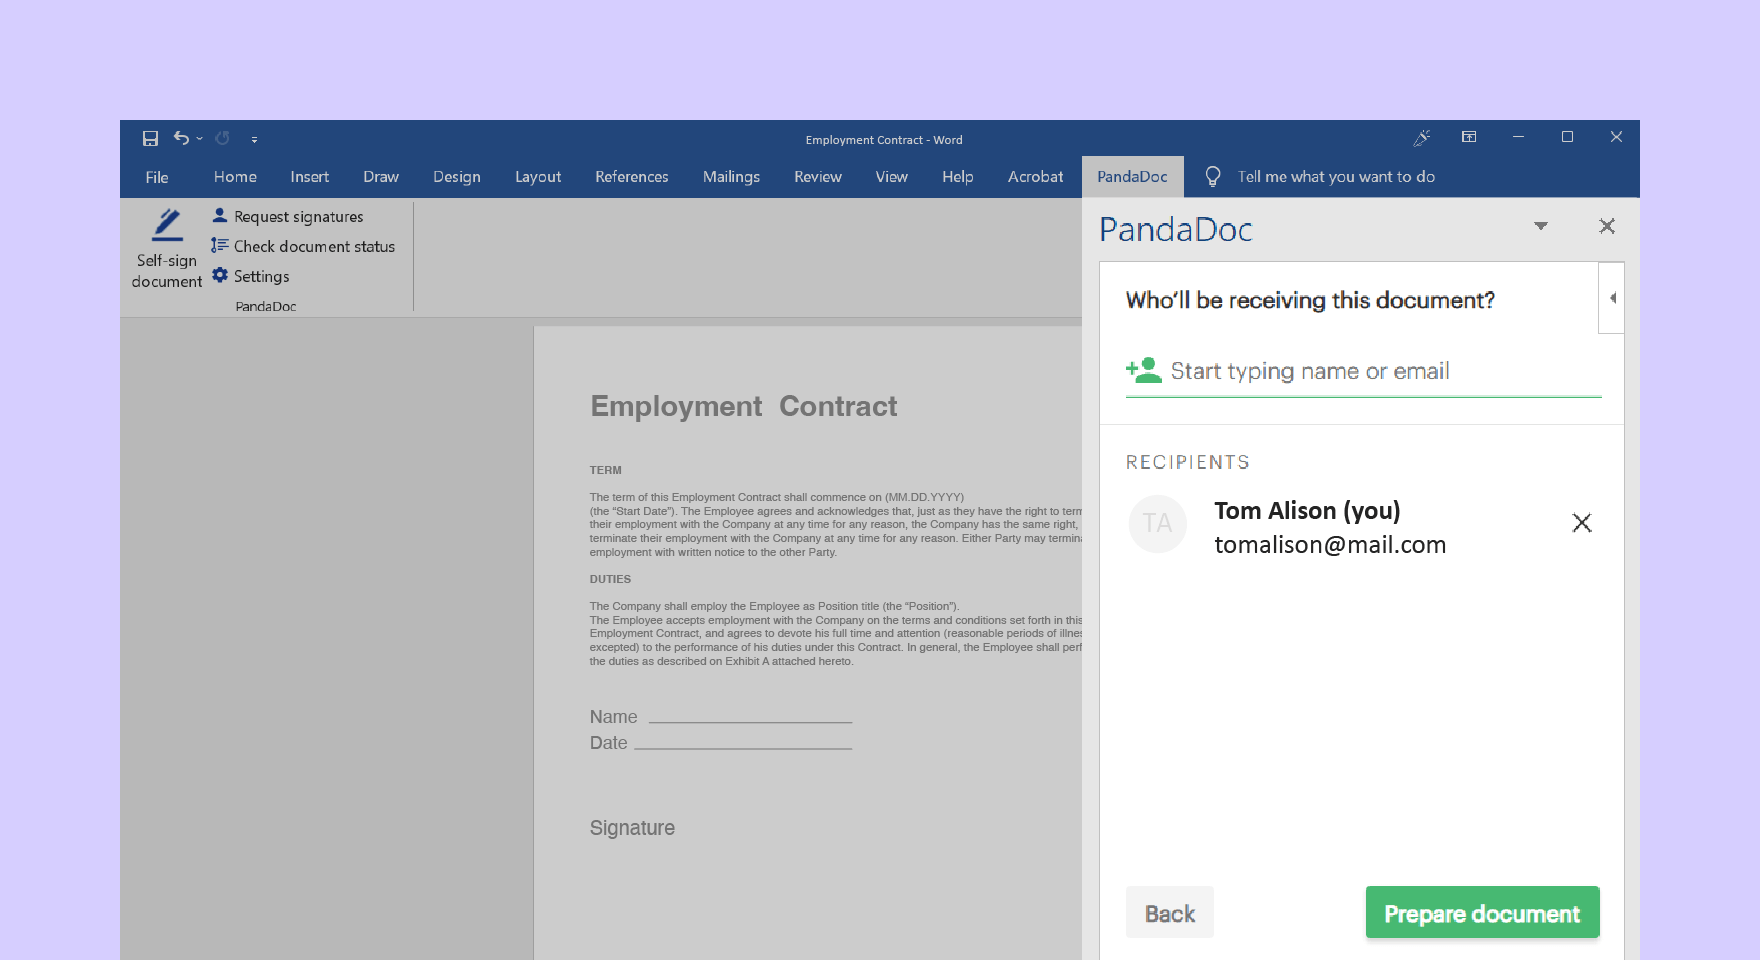The height and width of the screenshot is (960, 1760).
Task: Select the Self-sign document tool
Action: click(166, 248)
